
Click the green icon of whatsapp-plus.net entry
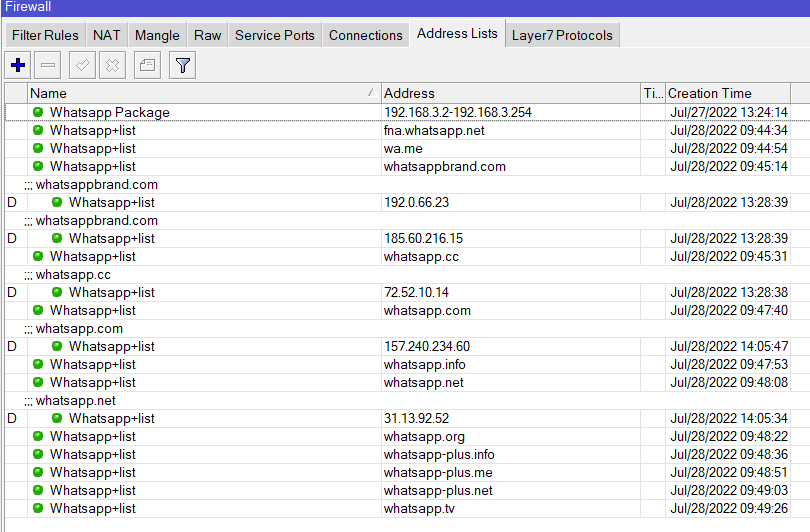coord(38,490)
